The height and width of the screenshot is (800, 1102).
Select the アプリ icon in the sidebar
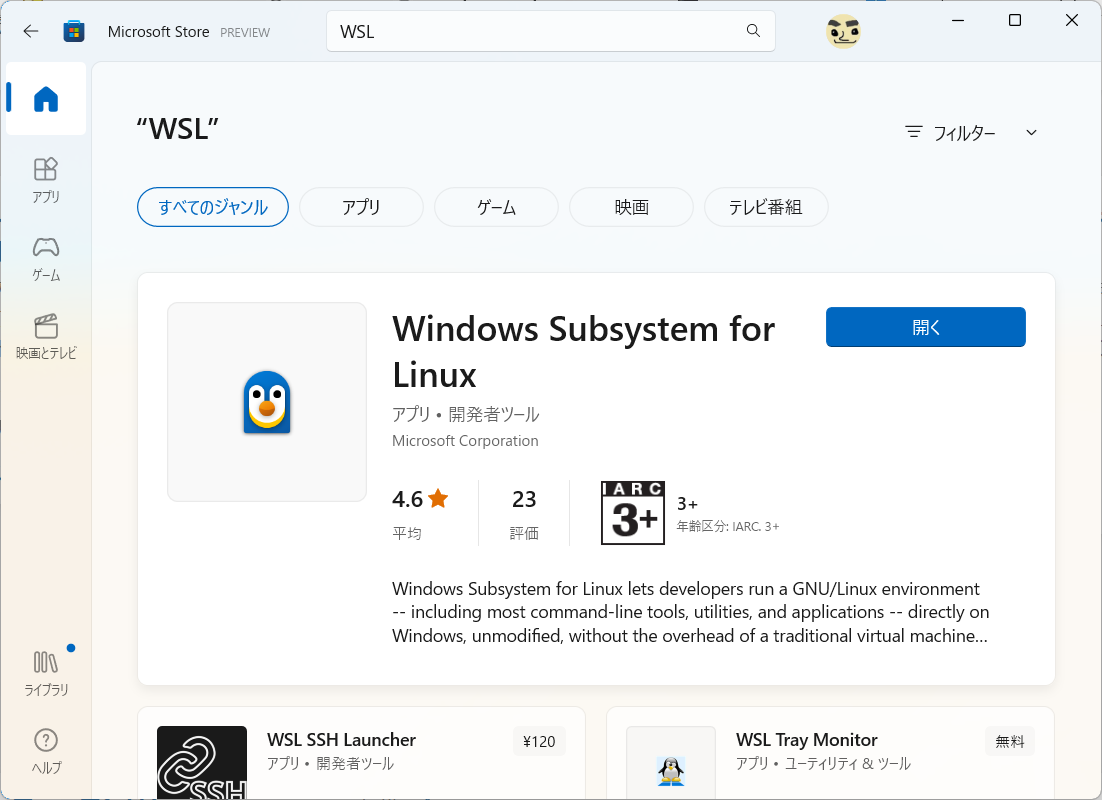[x=45, y=180]
